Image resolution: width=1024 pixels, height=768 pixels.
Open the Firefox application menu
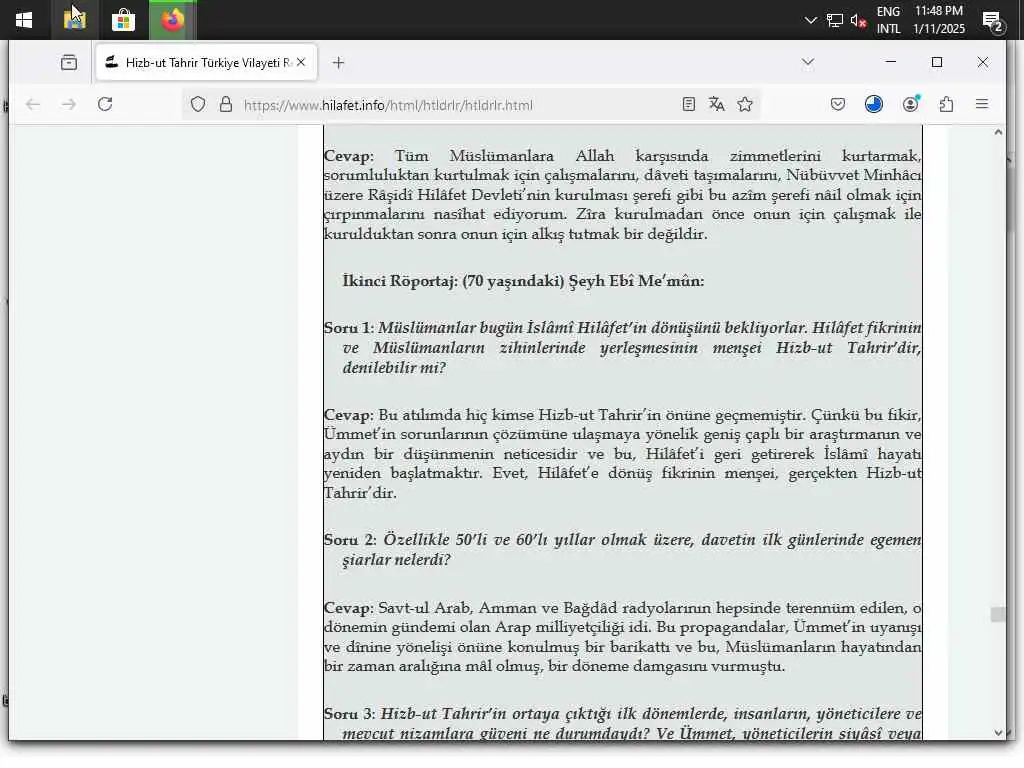coord(982,104)
